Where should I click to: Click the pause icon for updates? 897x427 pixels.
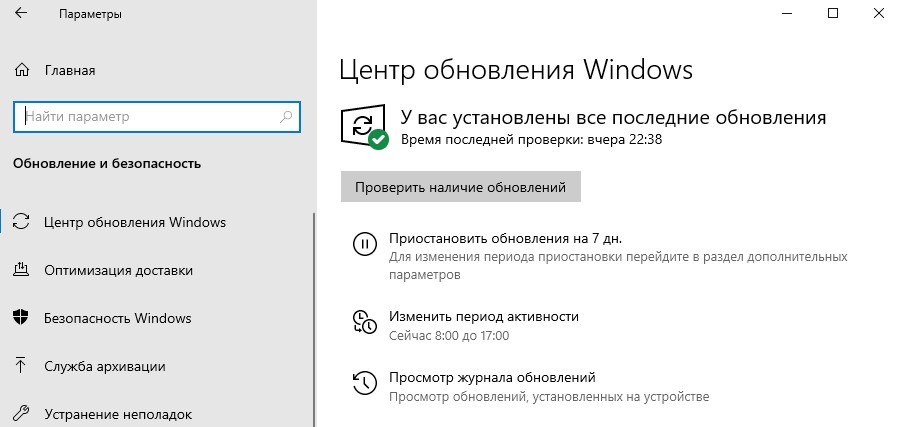click(x=364, y=244)
